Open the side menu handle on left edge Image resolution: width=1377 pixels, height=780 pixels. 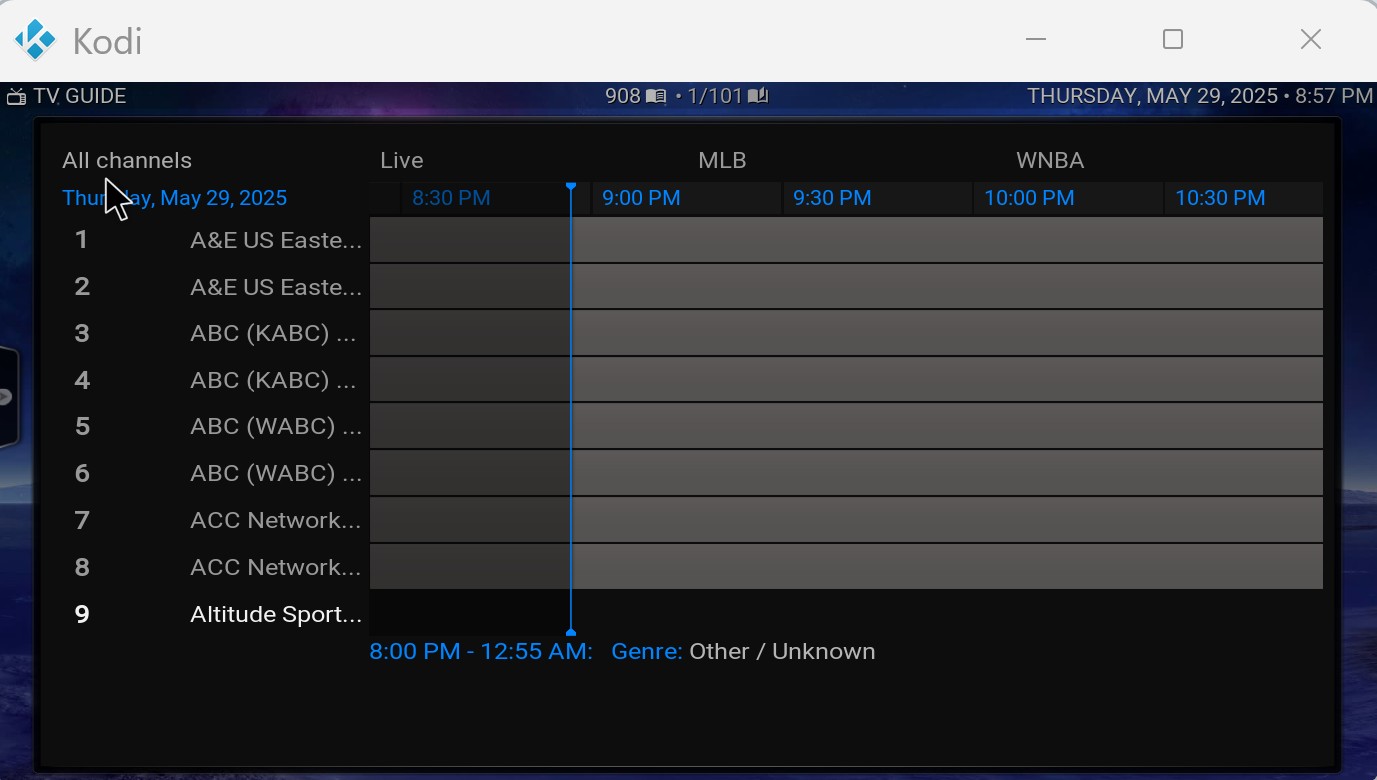tap(8, 396)
